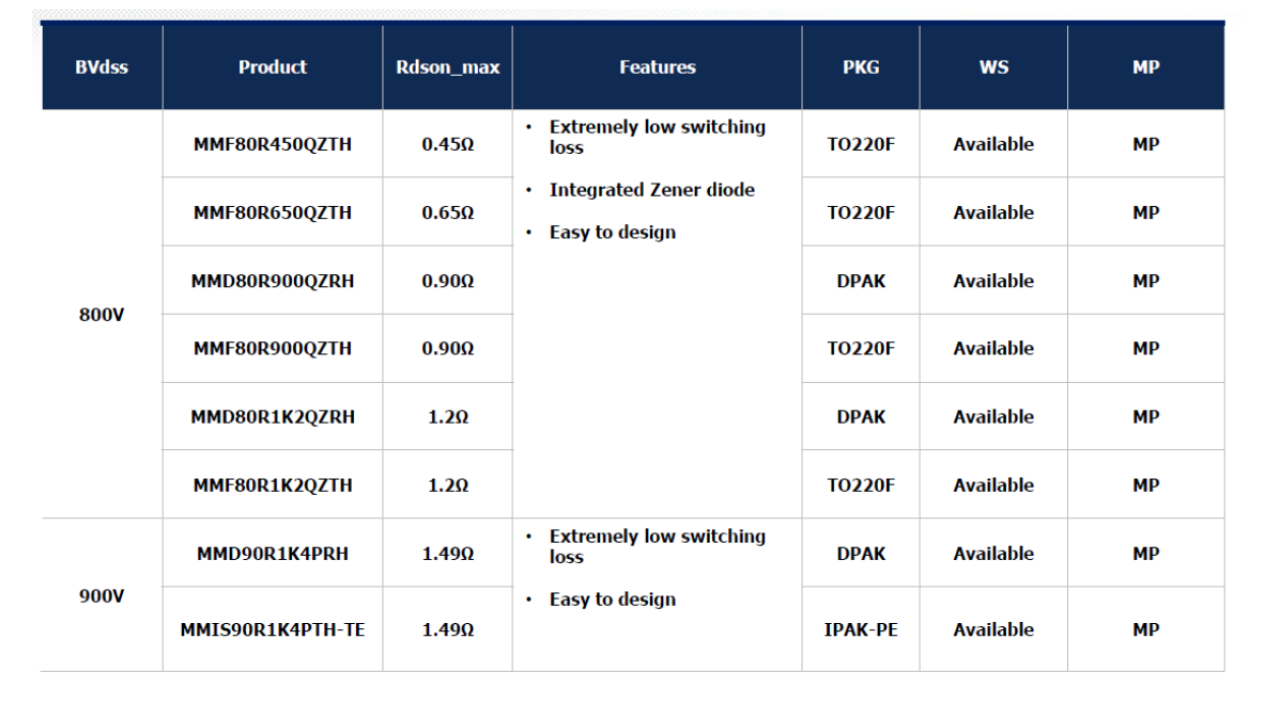1272x702 pixels.
Task: Click the PKG column header
Action: 860,68
